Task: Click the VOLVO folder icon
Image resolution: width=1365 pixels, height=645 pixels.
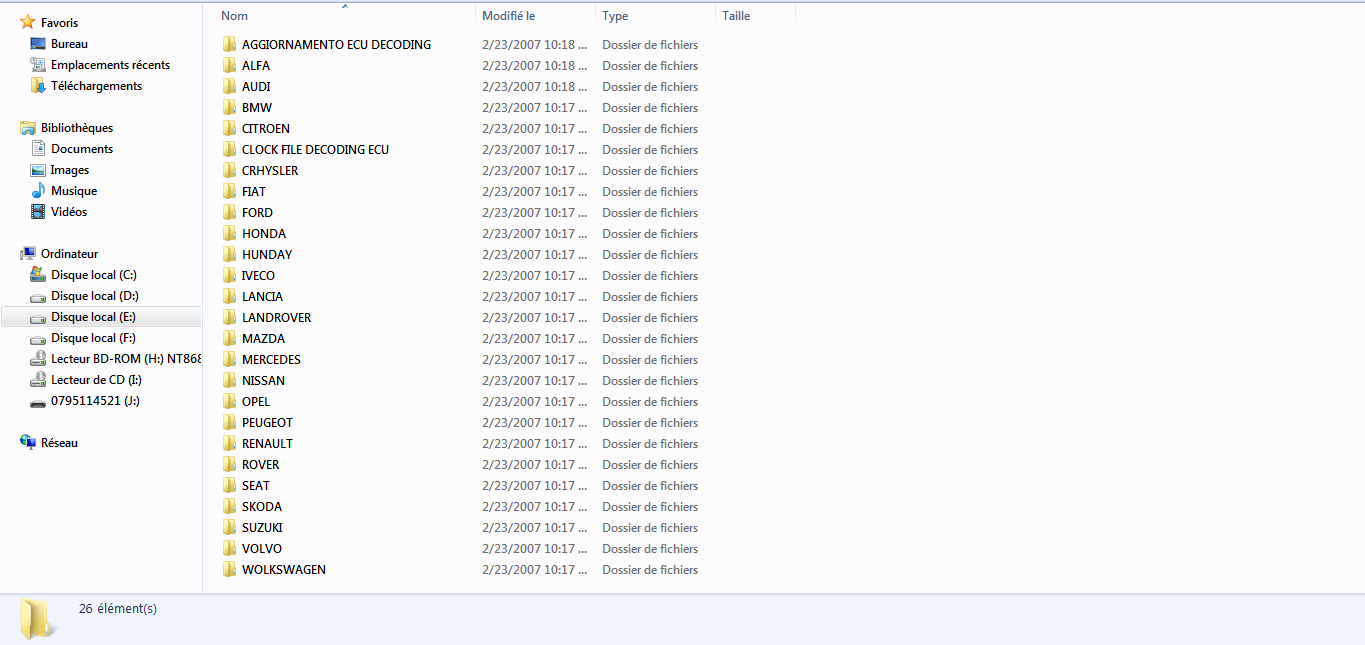Action: tap(229, 548)
